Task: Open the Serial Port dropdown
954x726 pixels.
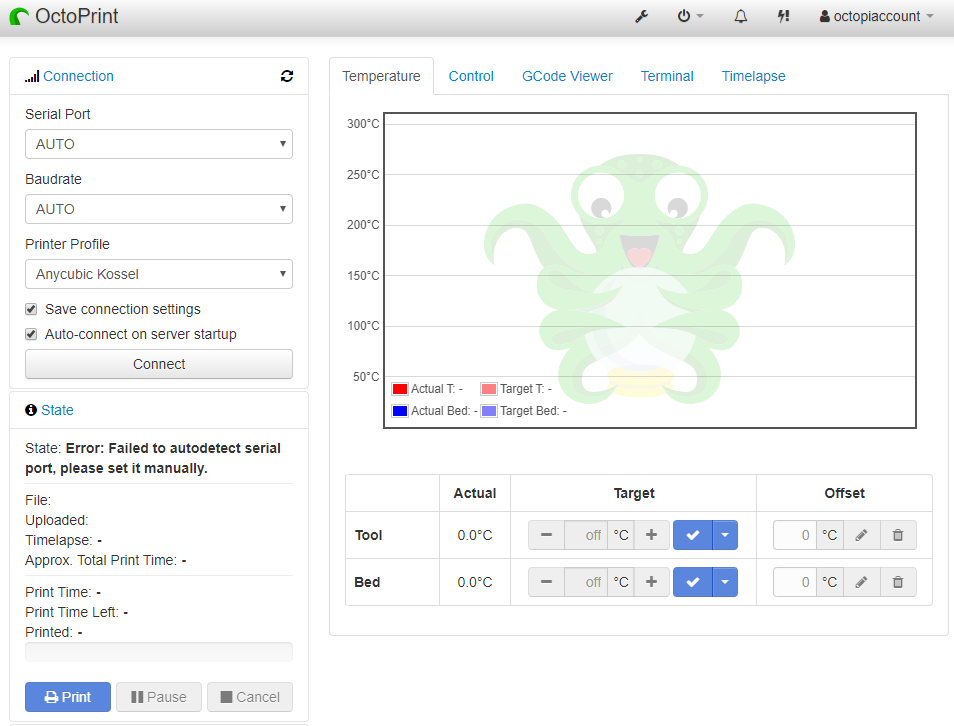Action: pyautogui.click(x=159, y=144)
